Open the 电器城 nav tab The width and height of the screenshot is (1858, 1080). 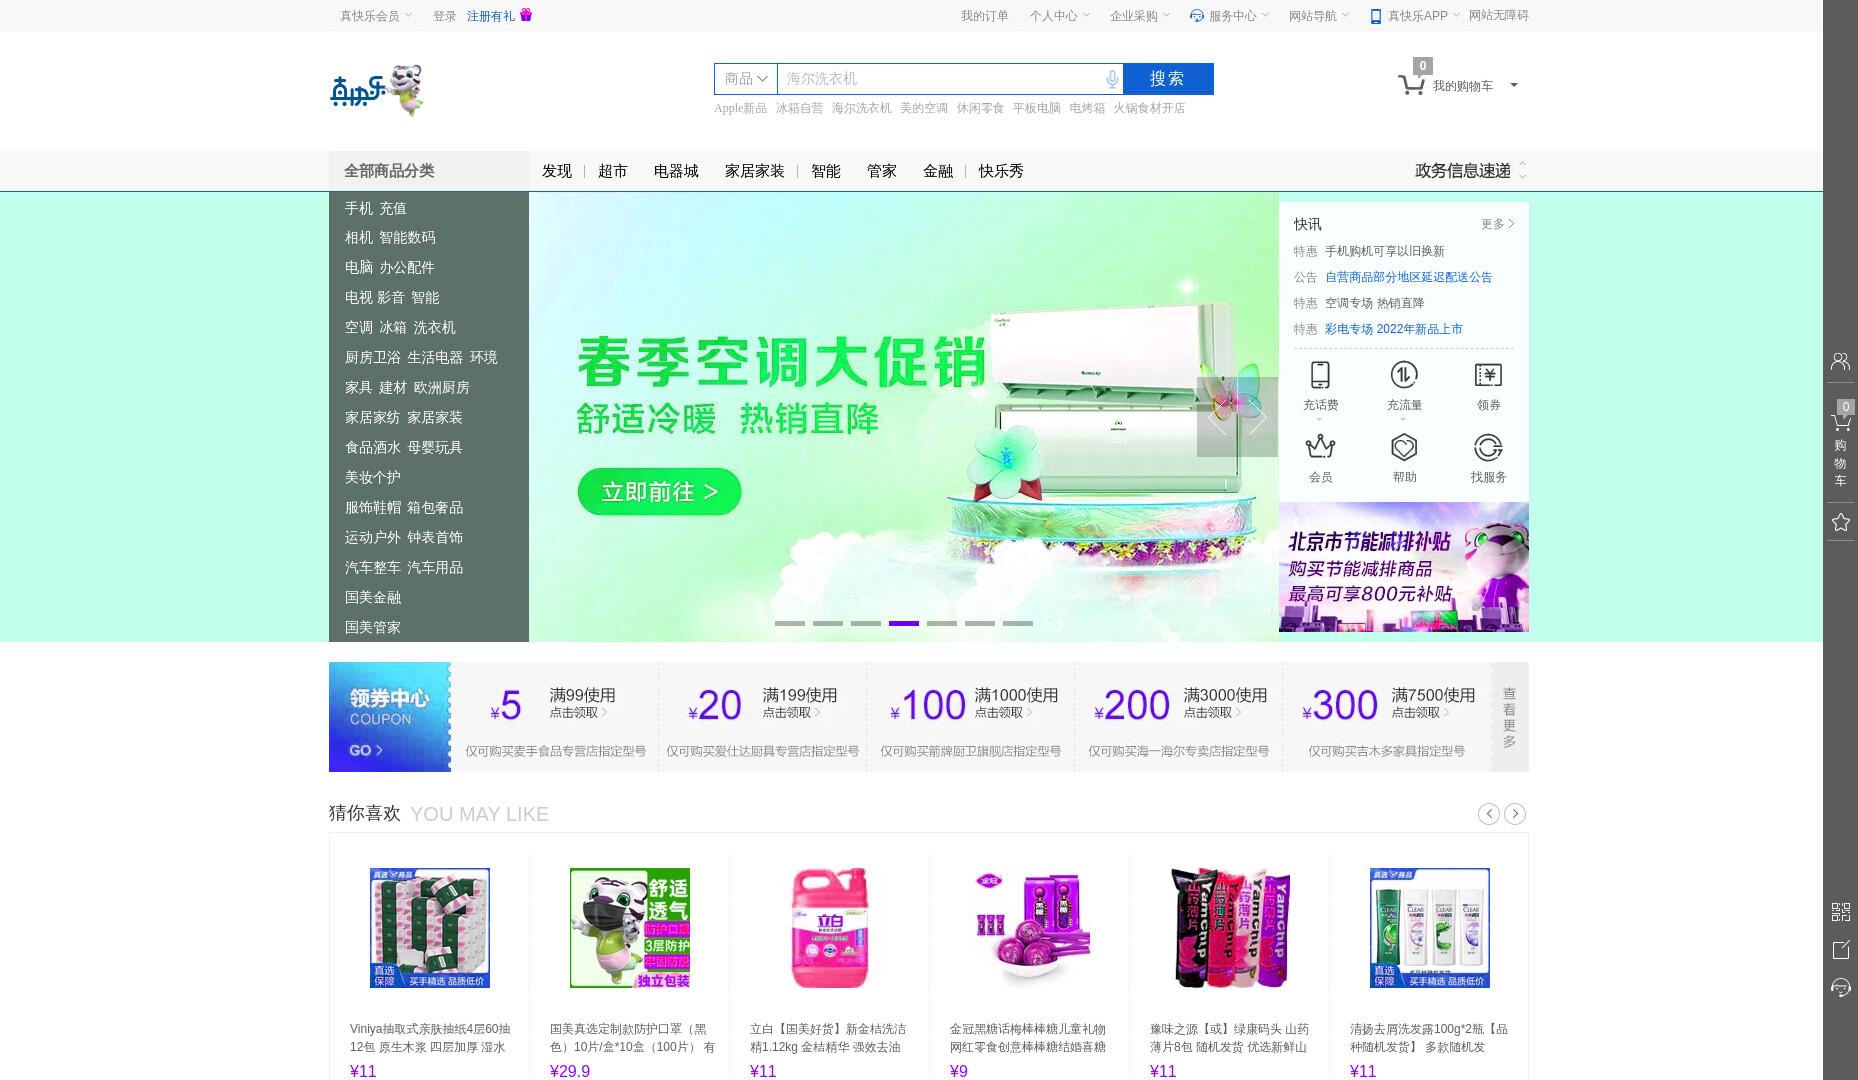click(676, 171)
